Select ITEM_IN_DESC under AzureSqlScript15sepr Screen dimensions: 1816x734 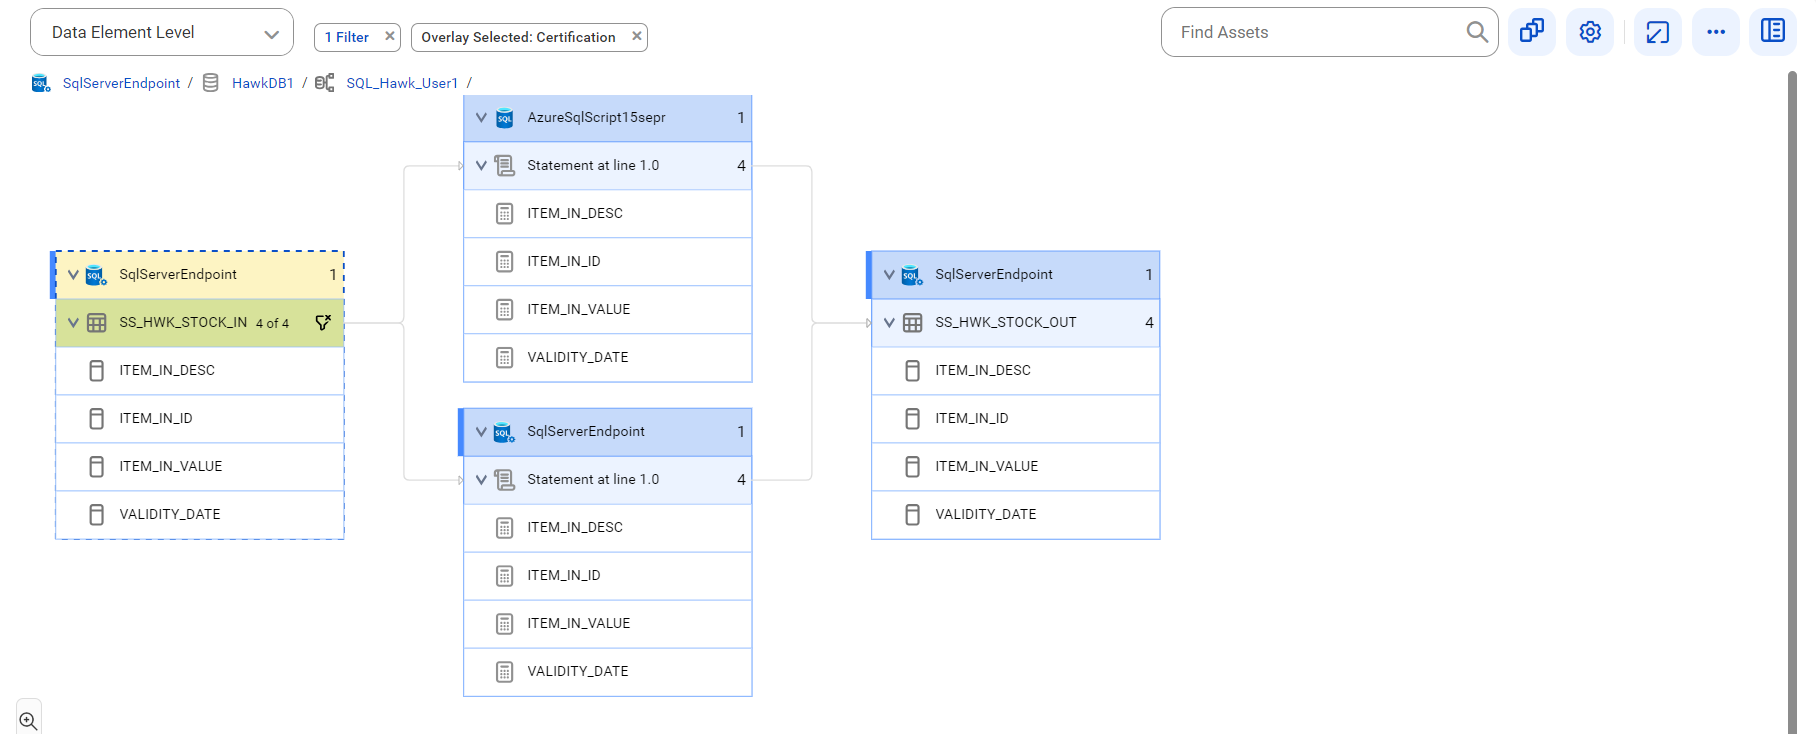[x=608, y=214]
